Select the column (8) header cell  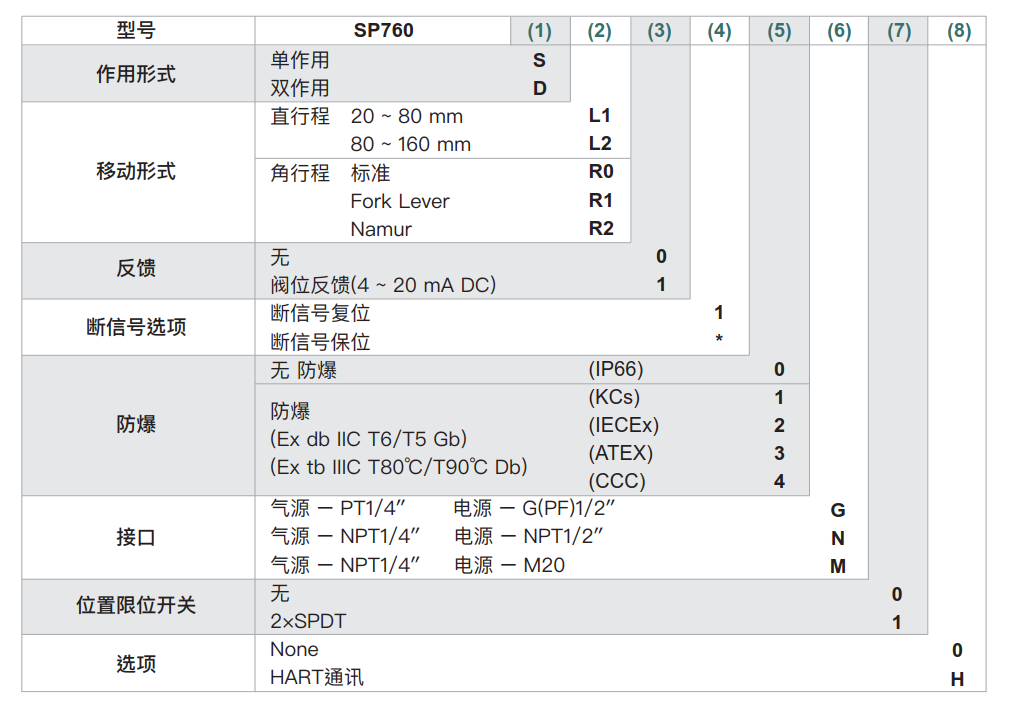[958, 31]
